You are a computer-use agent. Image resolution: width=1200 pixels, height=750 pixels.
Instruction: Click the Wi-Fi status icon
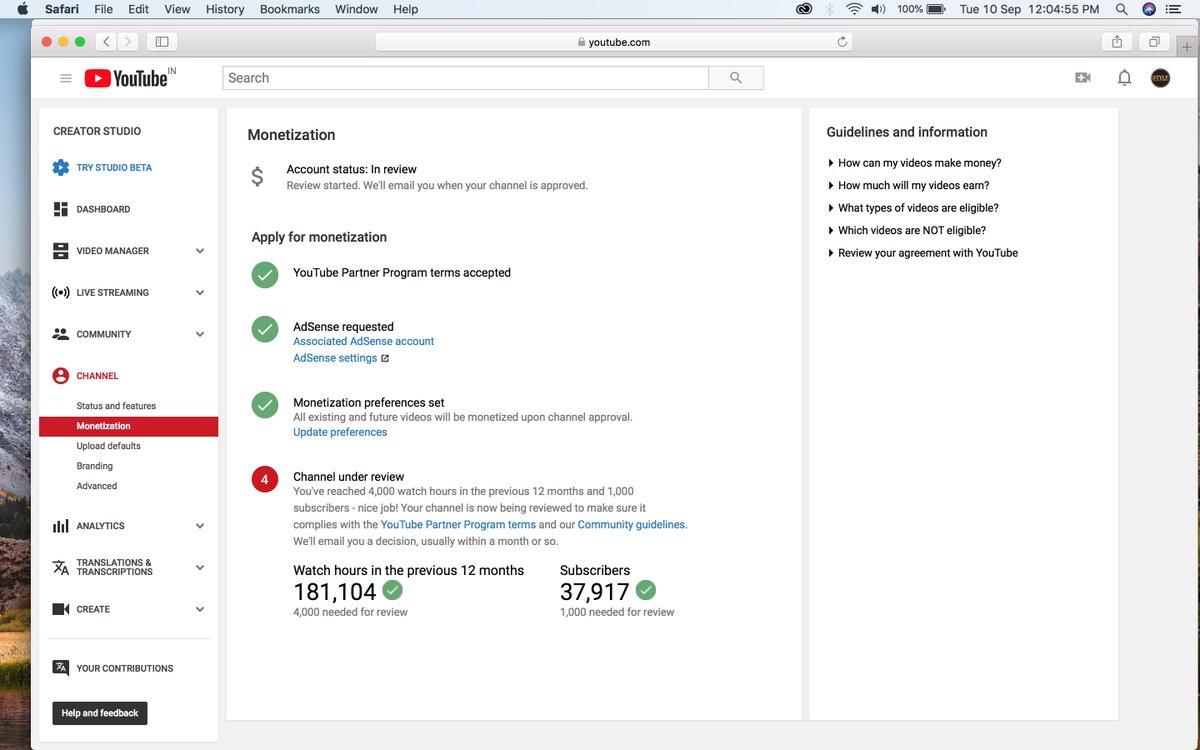(854, 9)
